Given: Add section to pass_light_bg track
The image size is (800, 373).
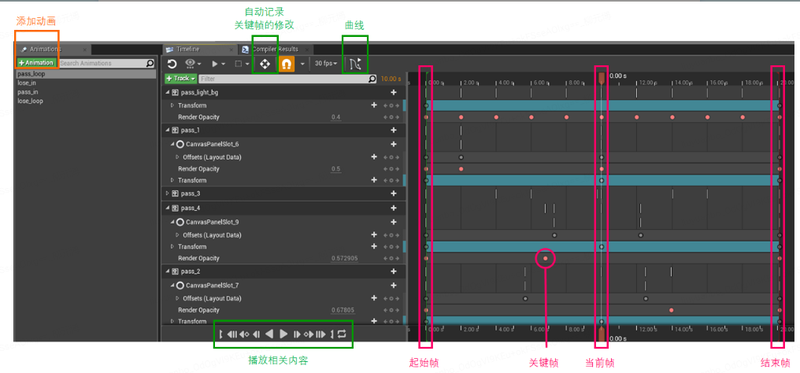Looking at the screenshot, I should coord(393,92).
